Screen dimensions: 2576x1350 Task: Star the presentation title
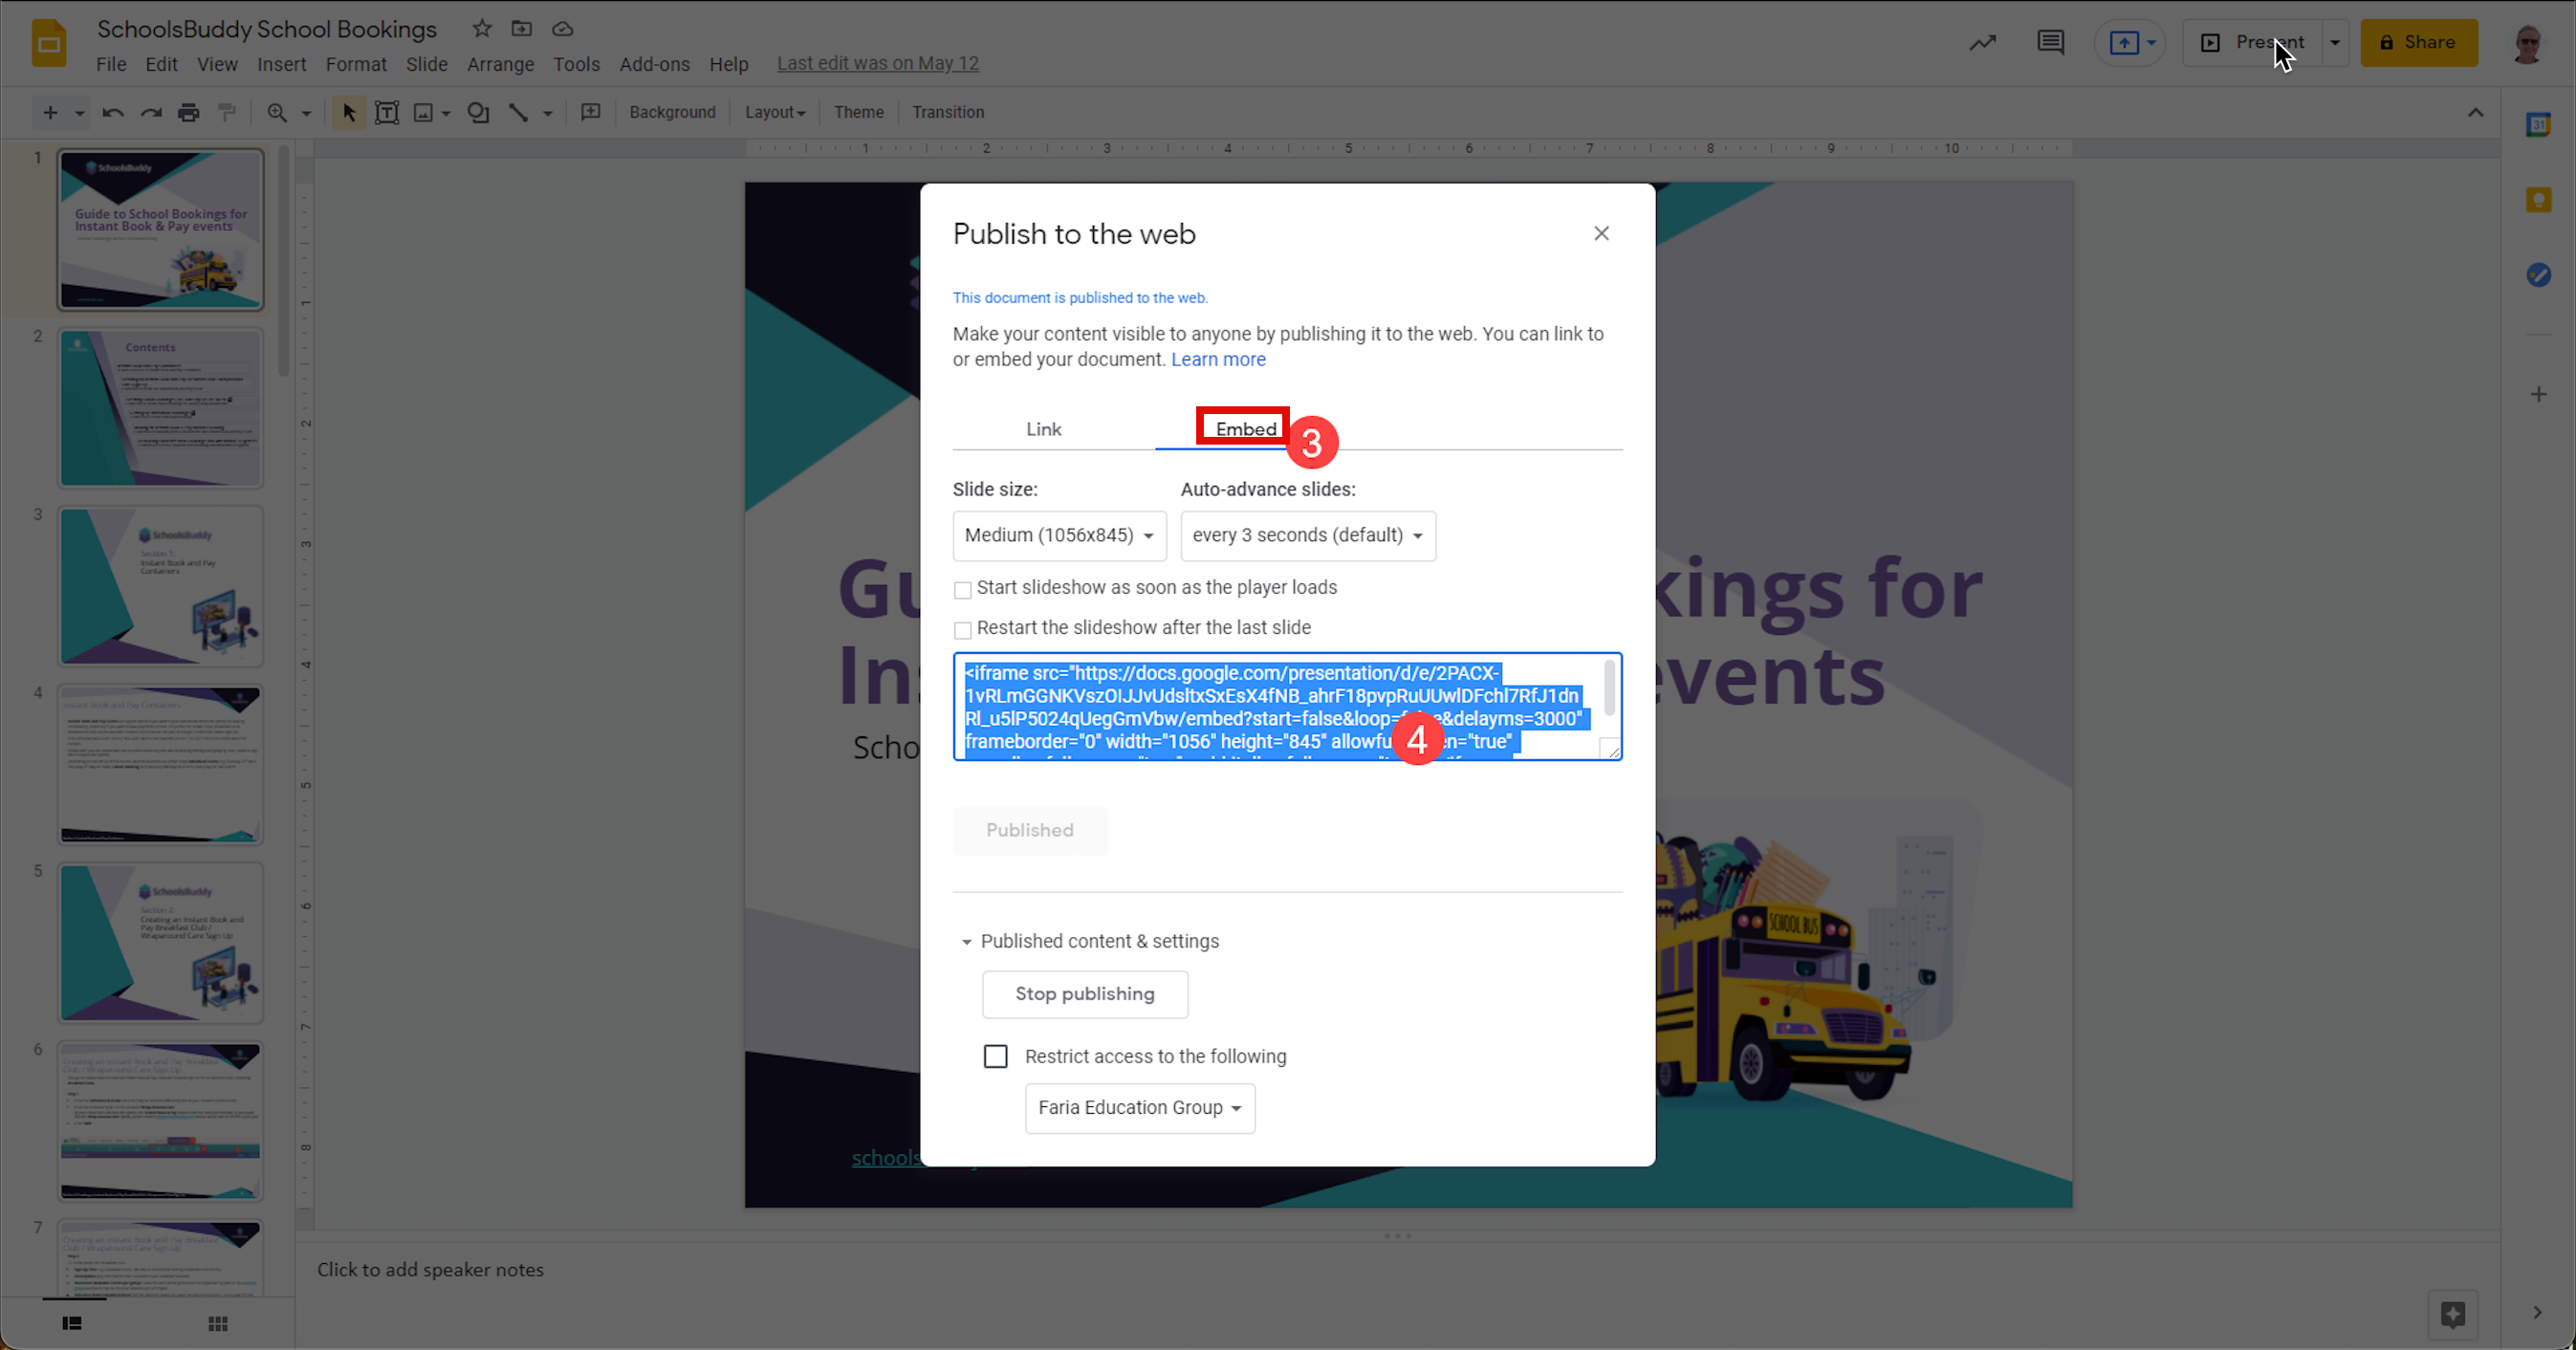pyautogui.click(x=482, y=29)
